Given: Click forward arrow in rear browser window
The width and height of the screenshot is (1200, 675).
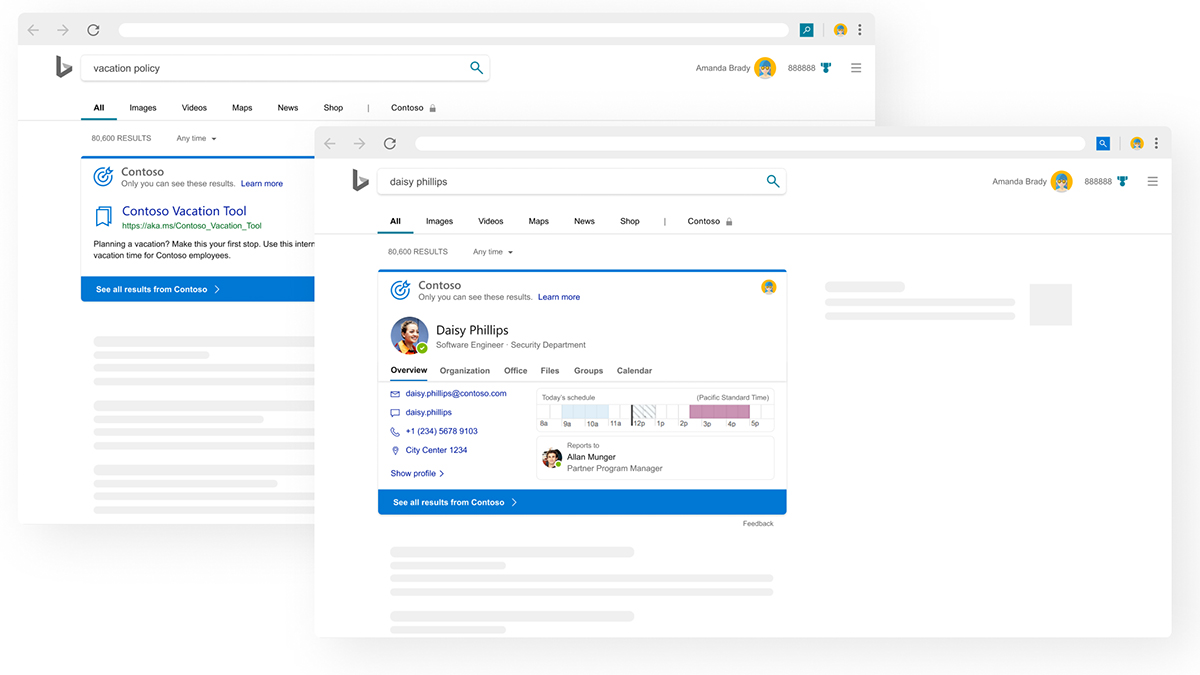Looking at the screenshot, I should [x=63, y=30].
